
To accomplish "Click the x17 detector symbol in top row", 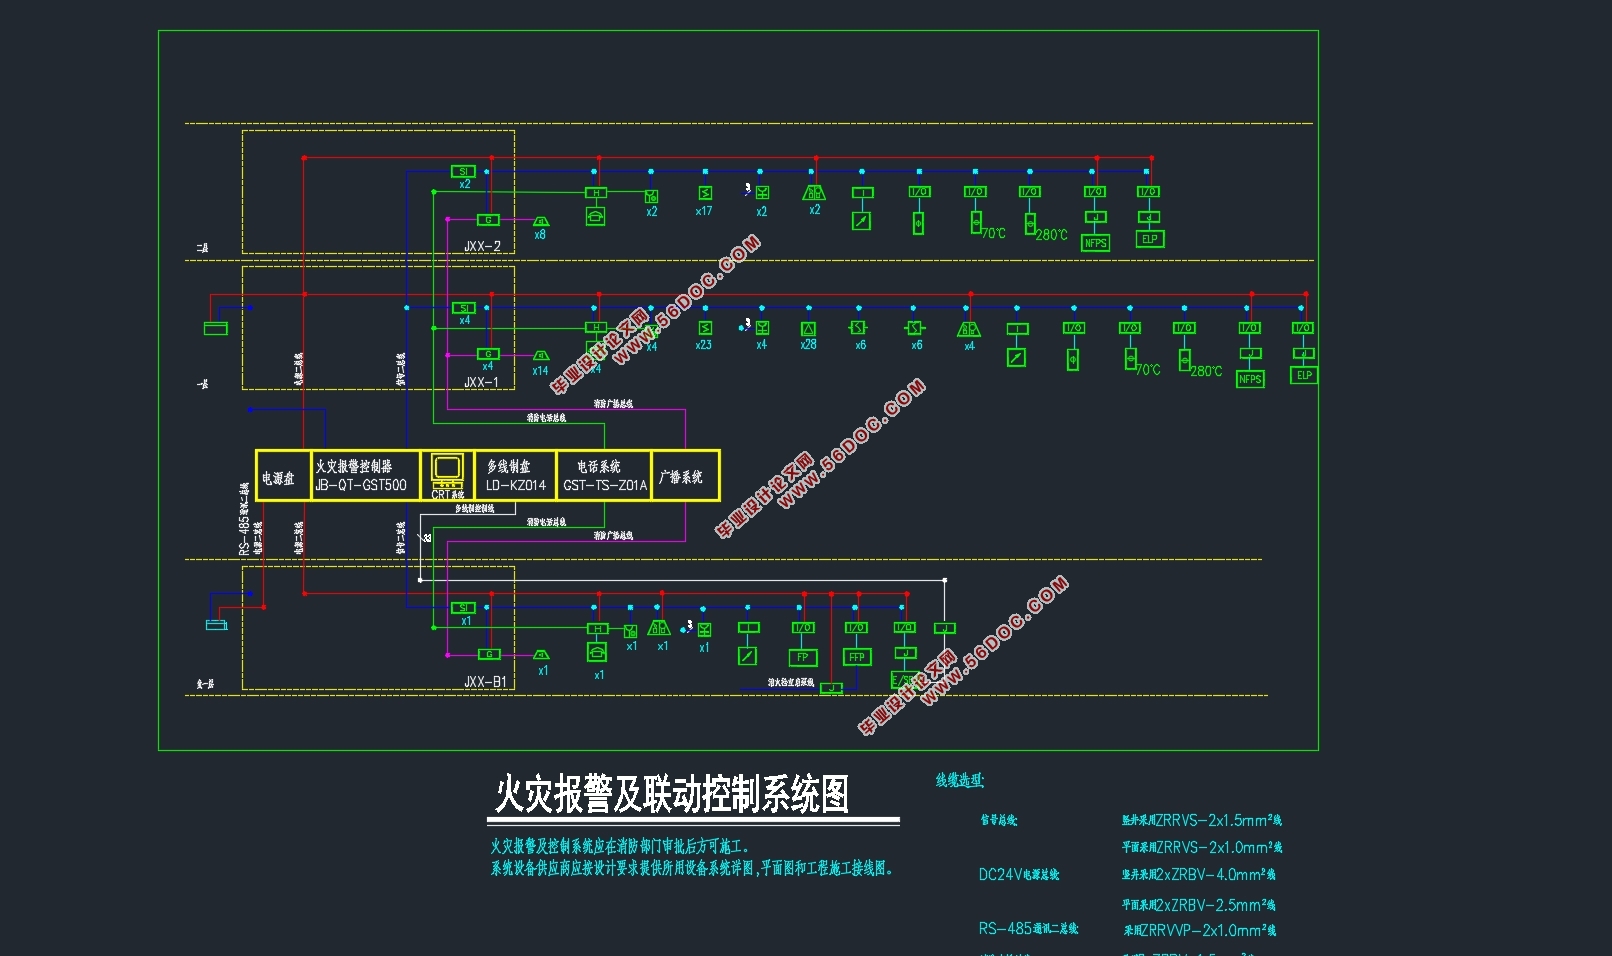I will [705, 193].
